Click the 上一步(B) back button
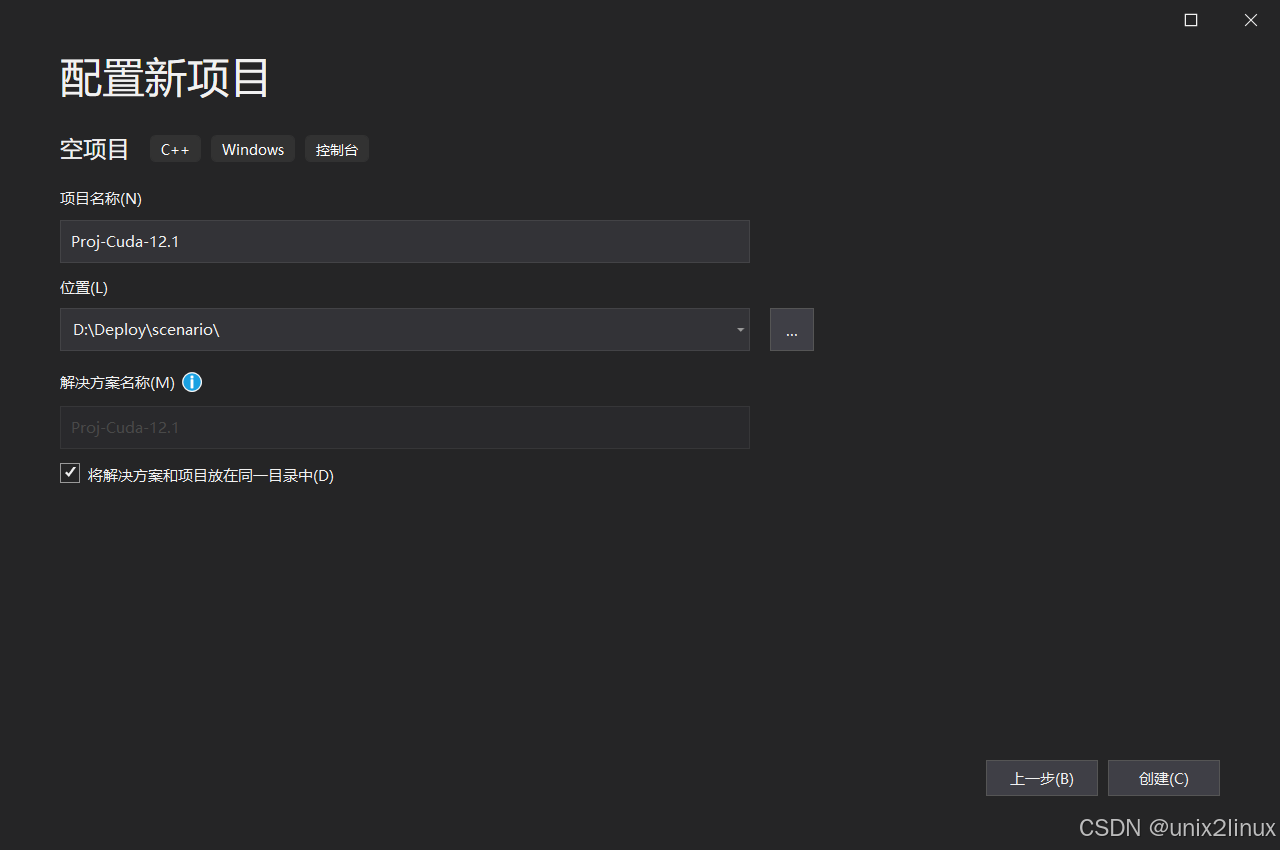Screen dimensions: 1280x850 tap(1042, 778)
